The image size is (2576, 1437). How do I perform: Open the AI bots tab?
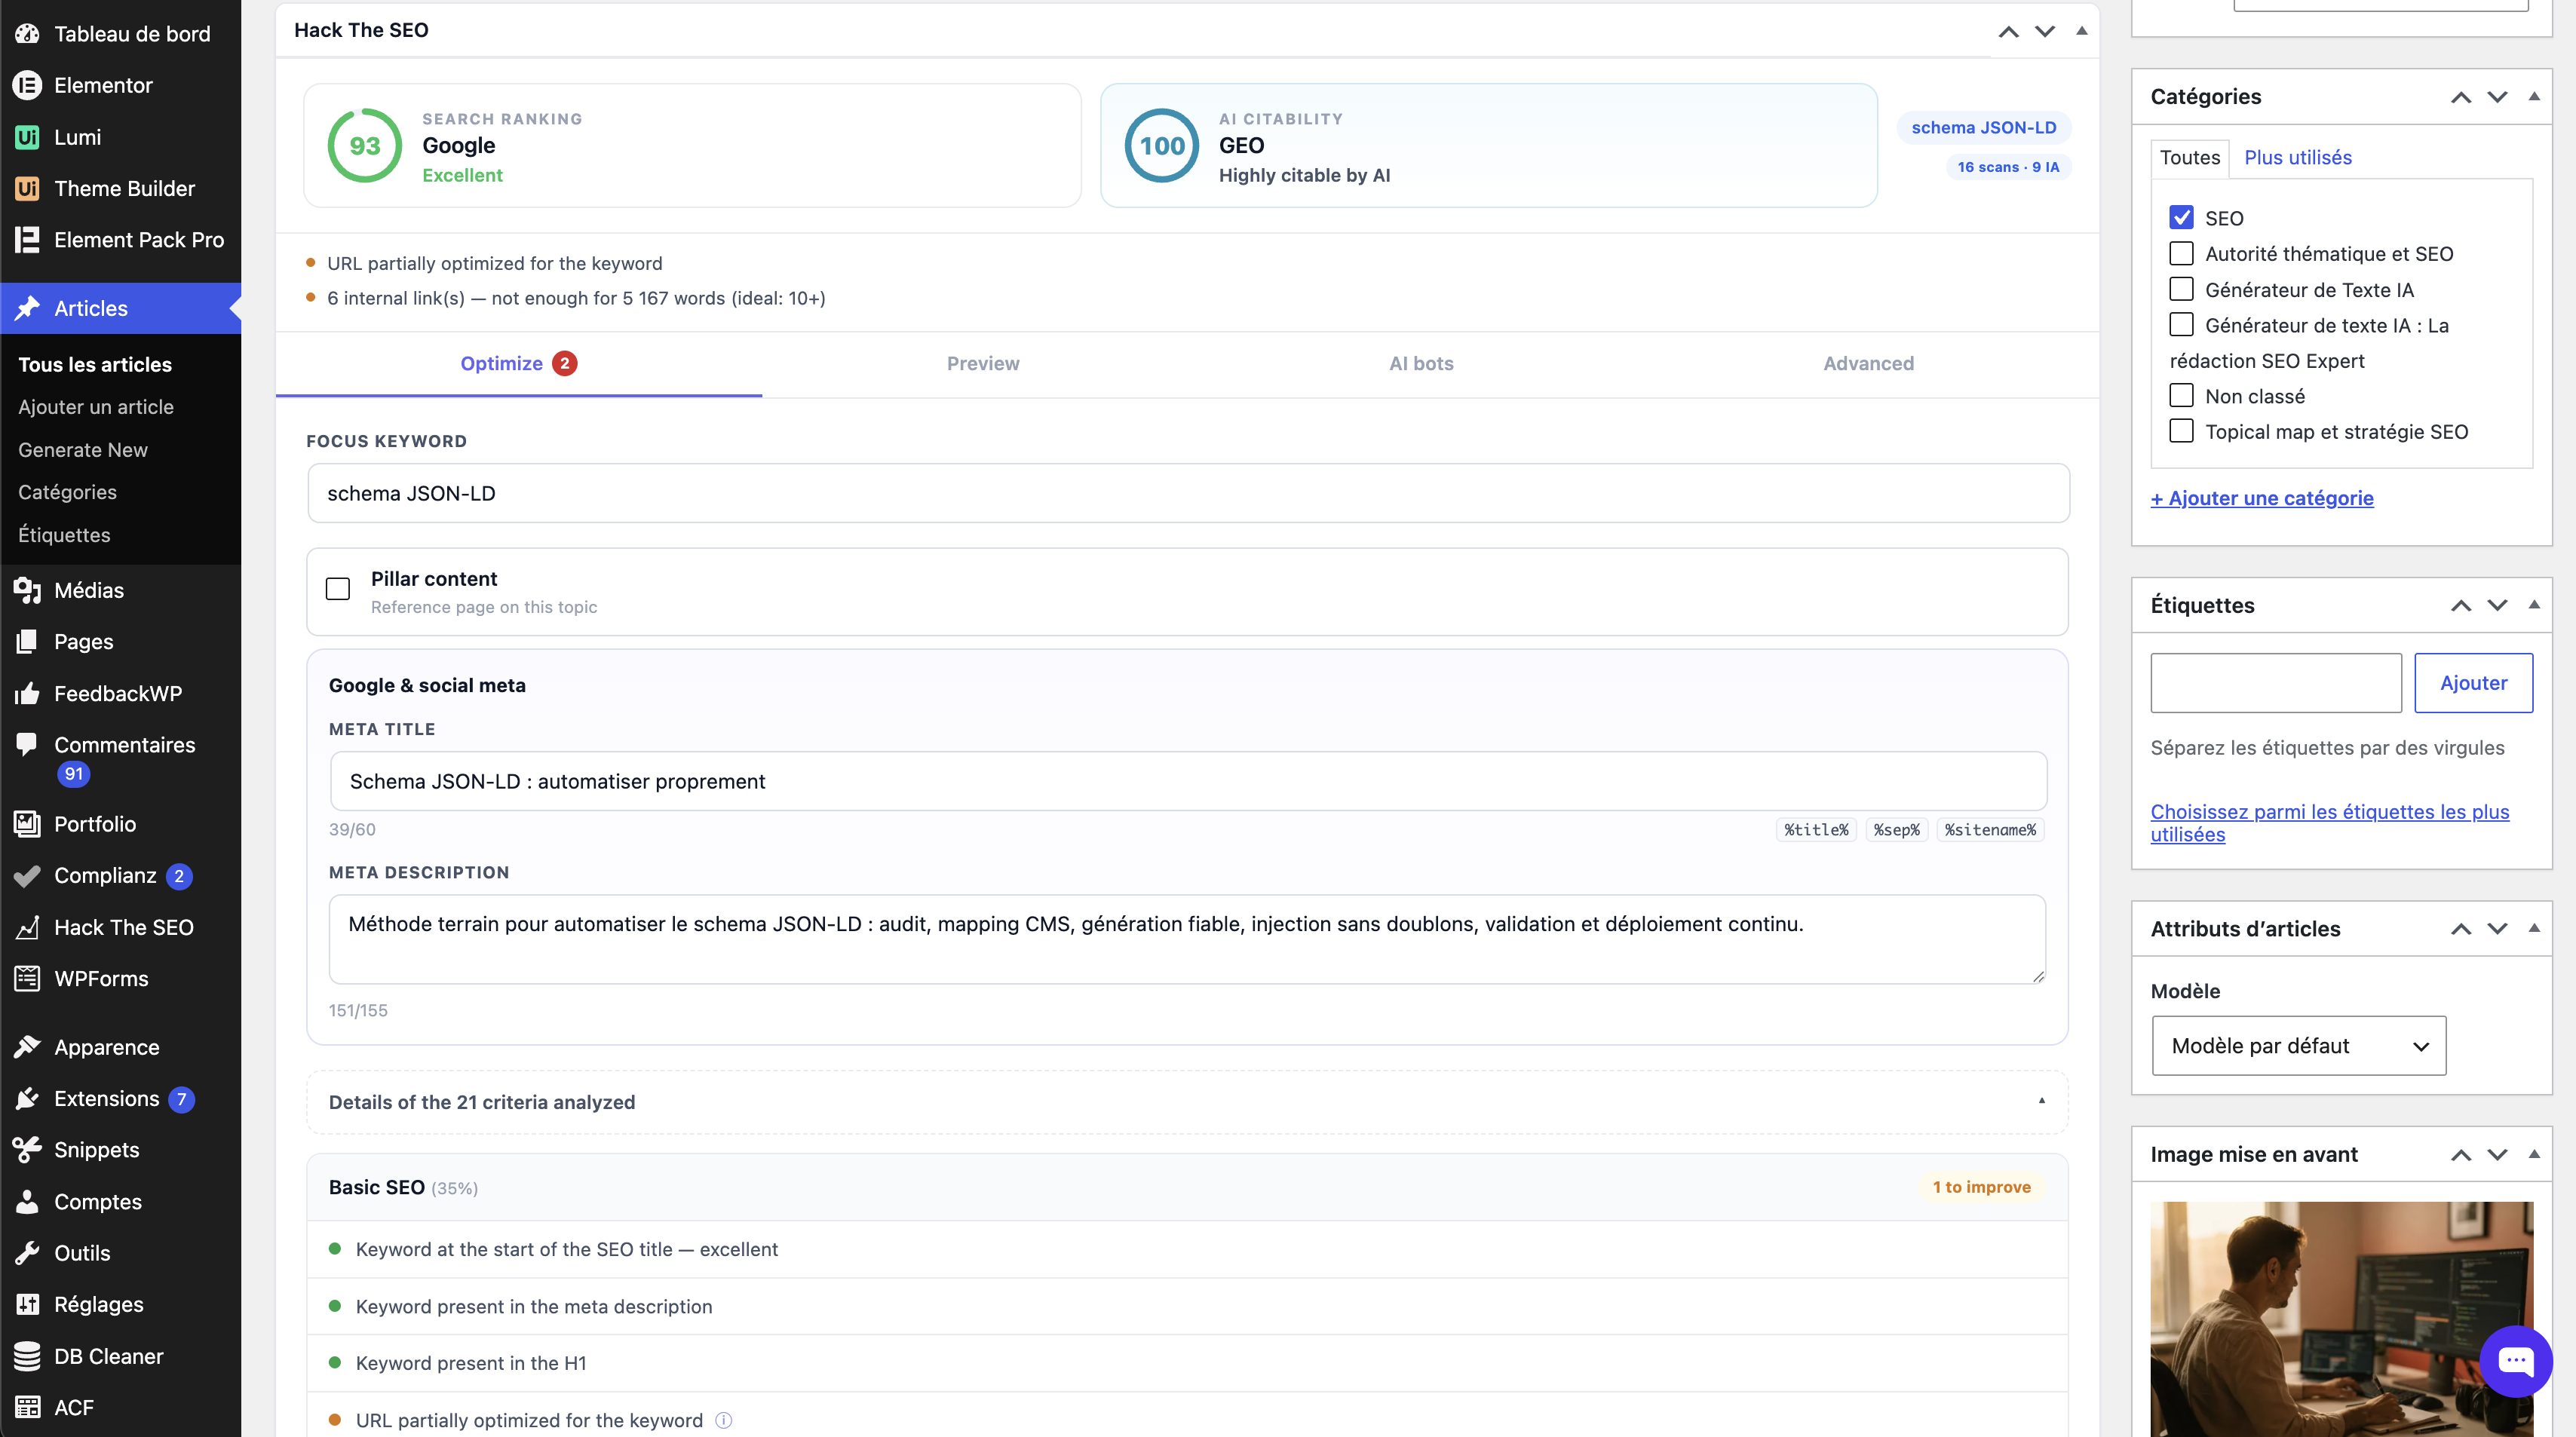[1421, 364]
